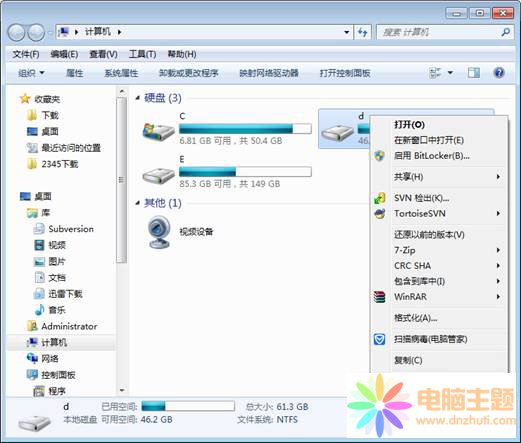Collapse the 其他 (1) group
The image size is (521, 443).
(137, 203)
